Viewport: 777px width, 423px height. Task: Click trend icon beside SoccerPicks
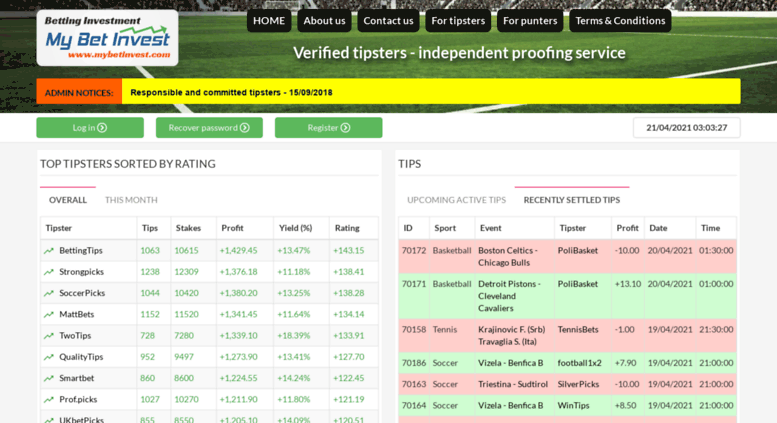(49, 293)
